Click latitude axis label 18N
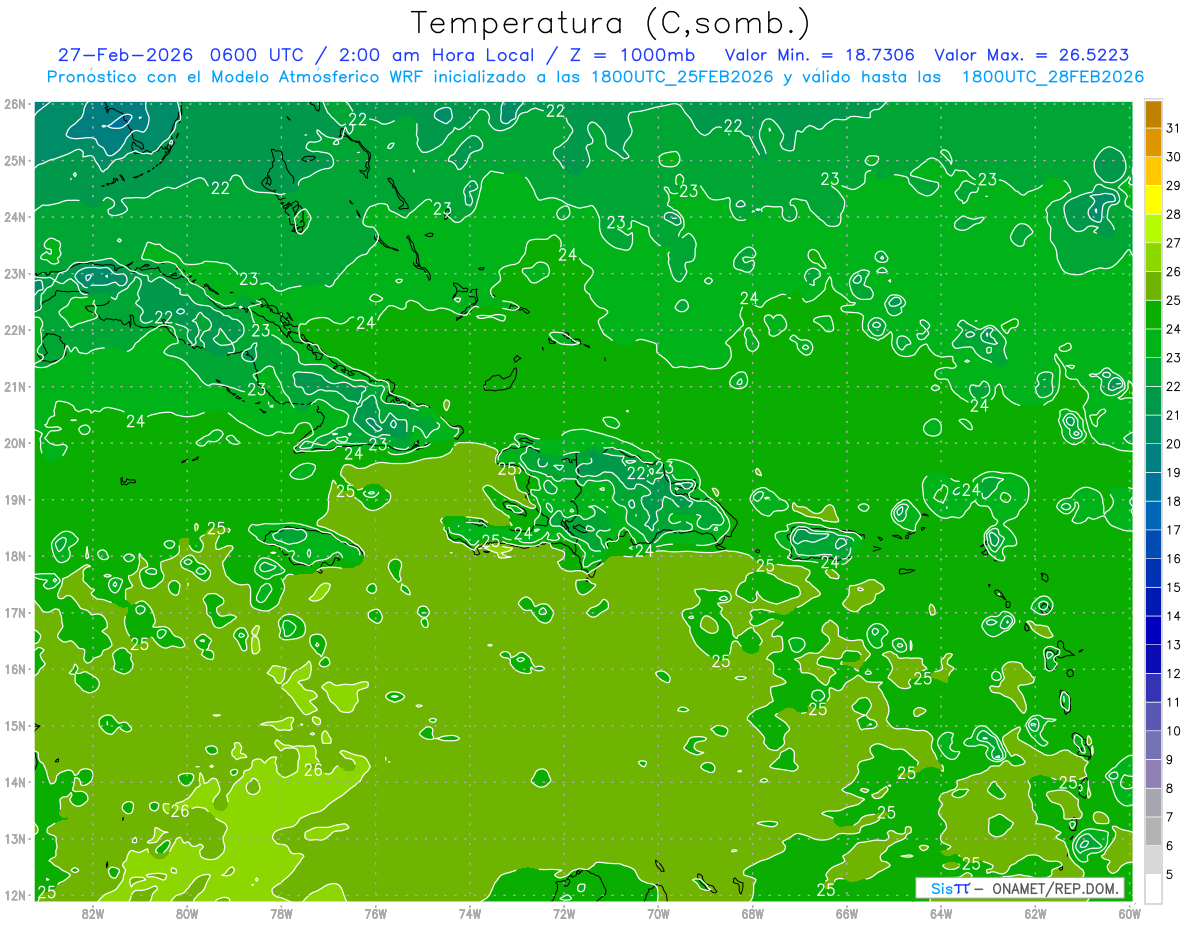Viewport: 1200px width, 927px height. (14, 556)
